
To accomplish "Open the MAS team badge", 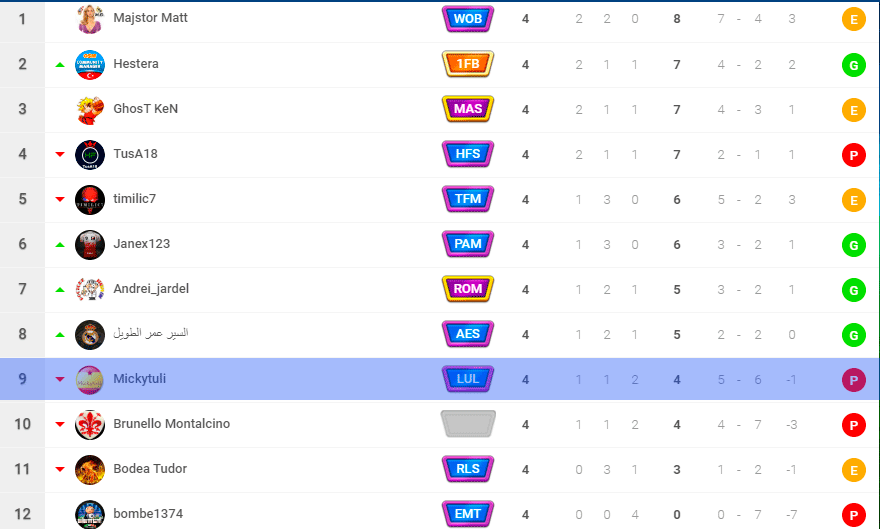I will (468, 109).
